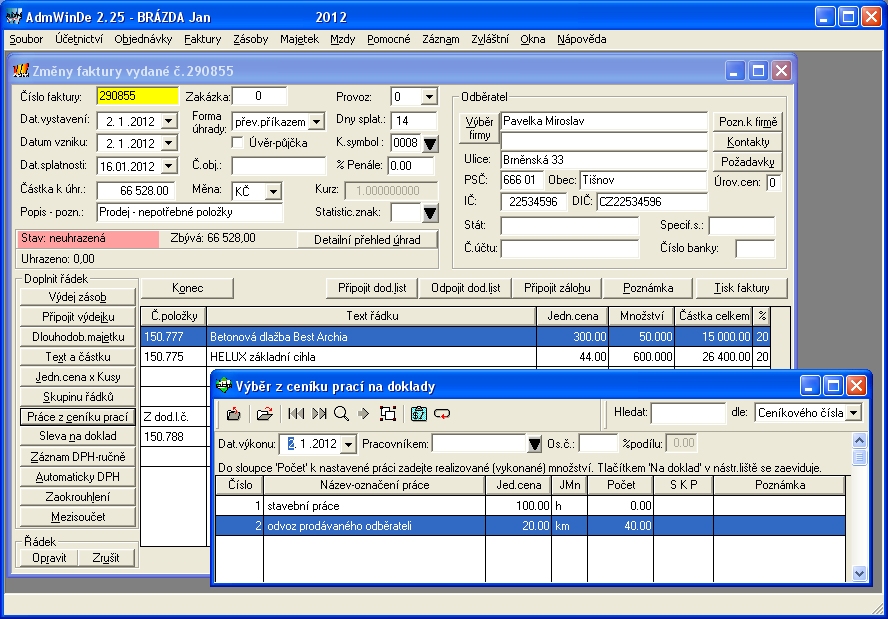Viewport: 888px width, 619px height.
Task: Open the Zásoby menu
Action: (250, 39)
